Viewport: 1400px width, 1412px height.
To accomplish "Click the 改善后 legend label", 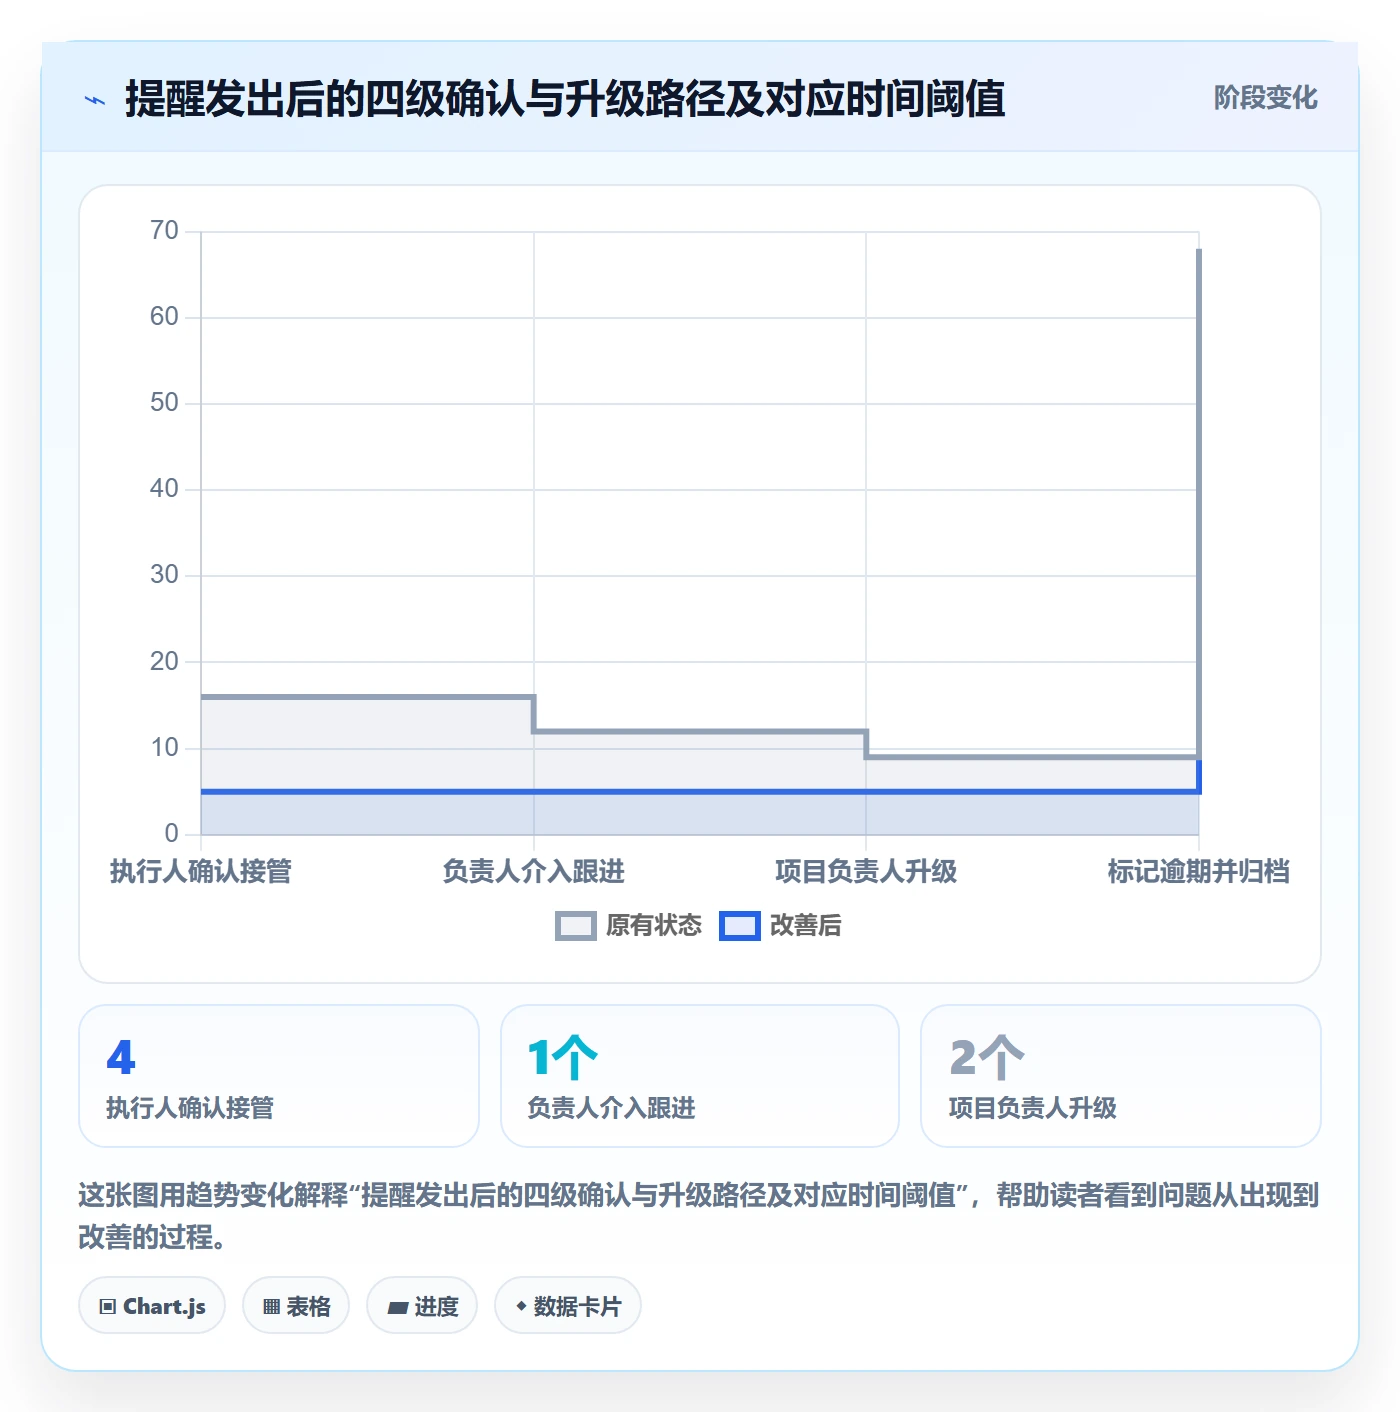I will point(806,926).
